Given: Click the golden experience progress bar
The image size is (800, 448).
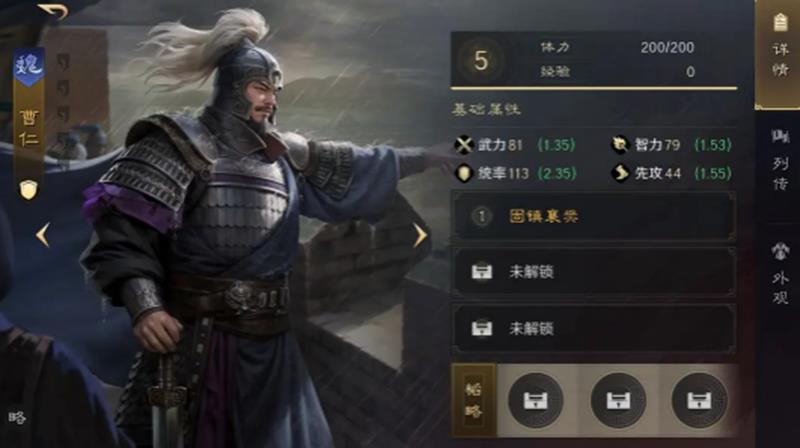Looking at the screenshot, I should pos(594,89).
